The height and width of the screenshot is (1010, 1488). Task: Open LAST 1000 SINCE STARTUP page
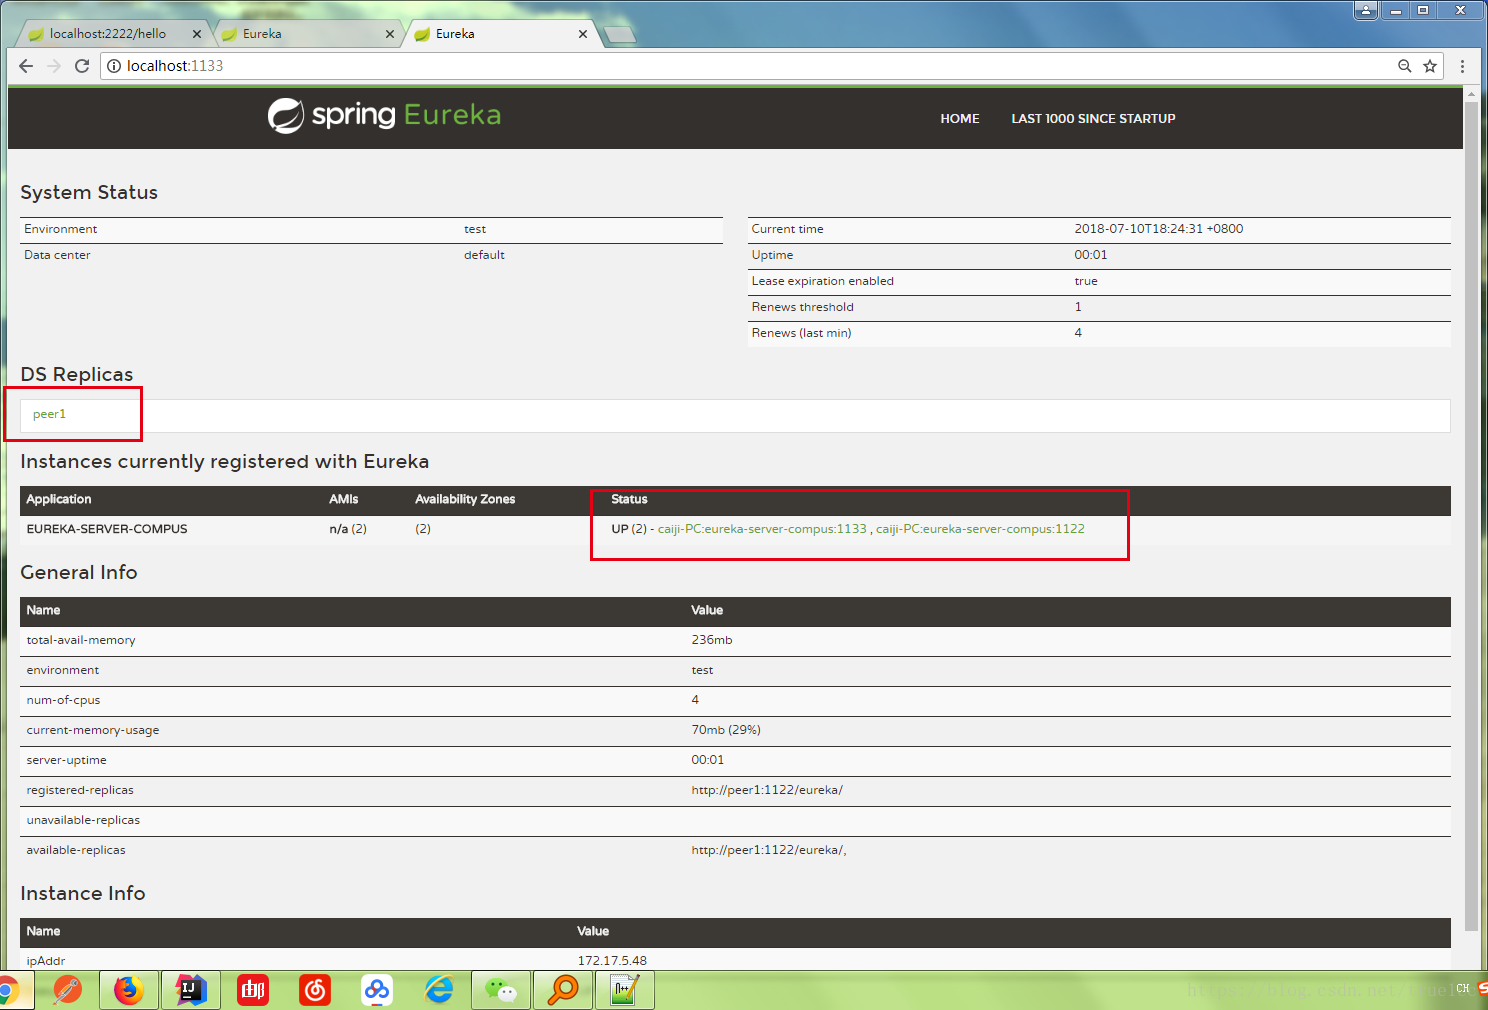pos(1093,118)
